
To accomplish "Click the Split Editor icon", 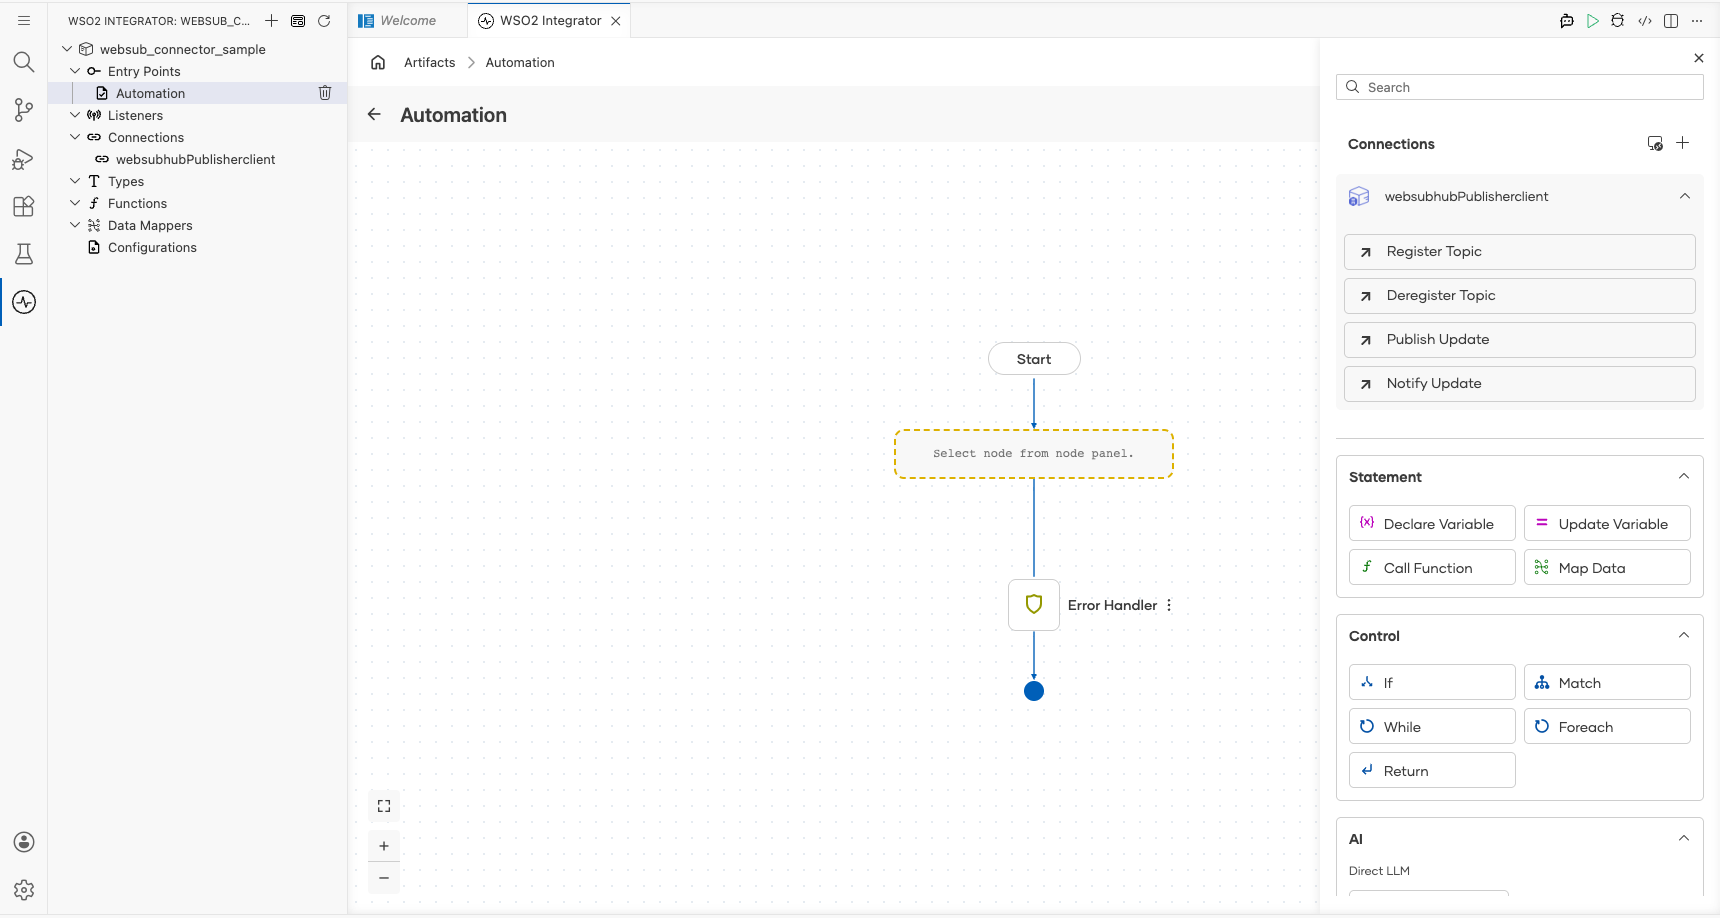I will [x=1671, y=20].
